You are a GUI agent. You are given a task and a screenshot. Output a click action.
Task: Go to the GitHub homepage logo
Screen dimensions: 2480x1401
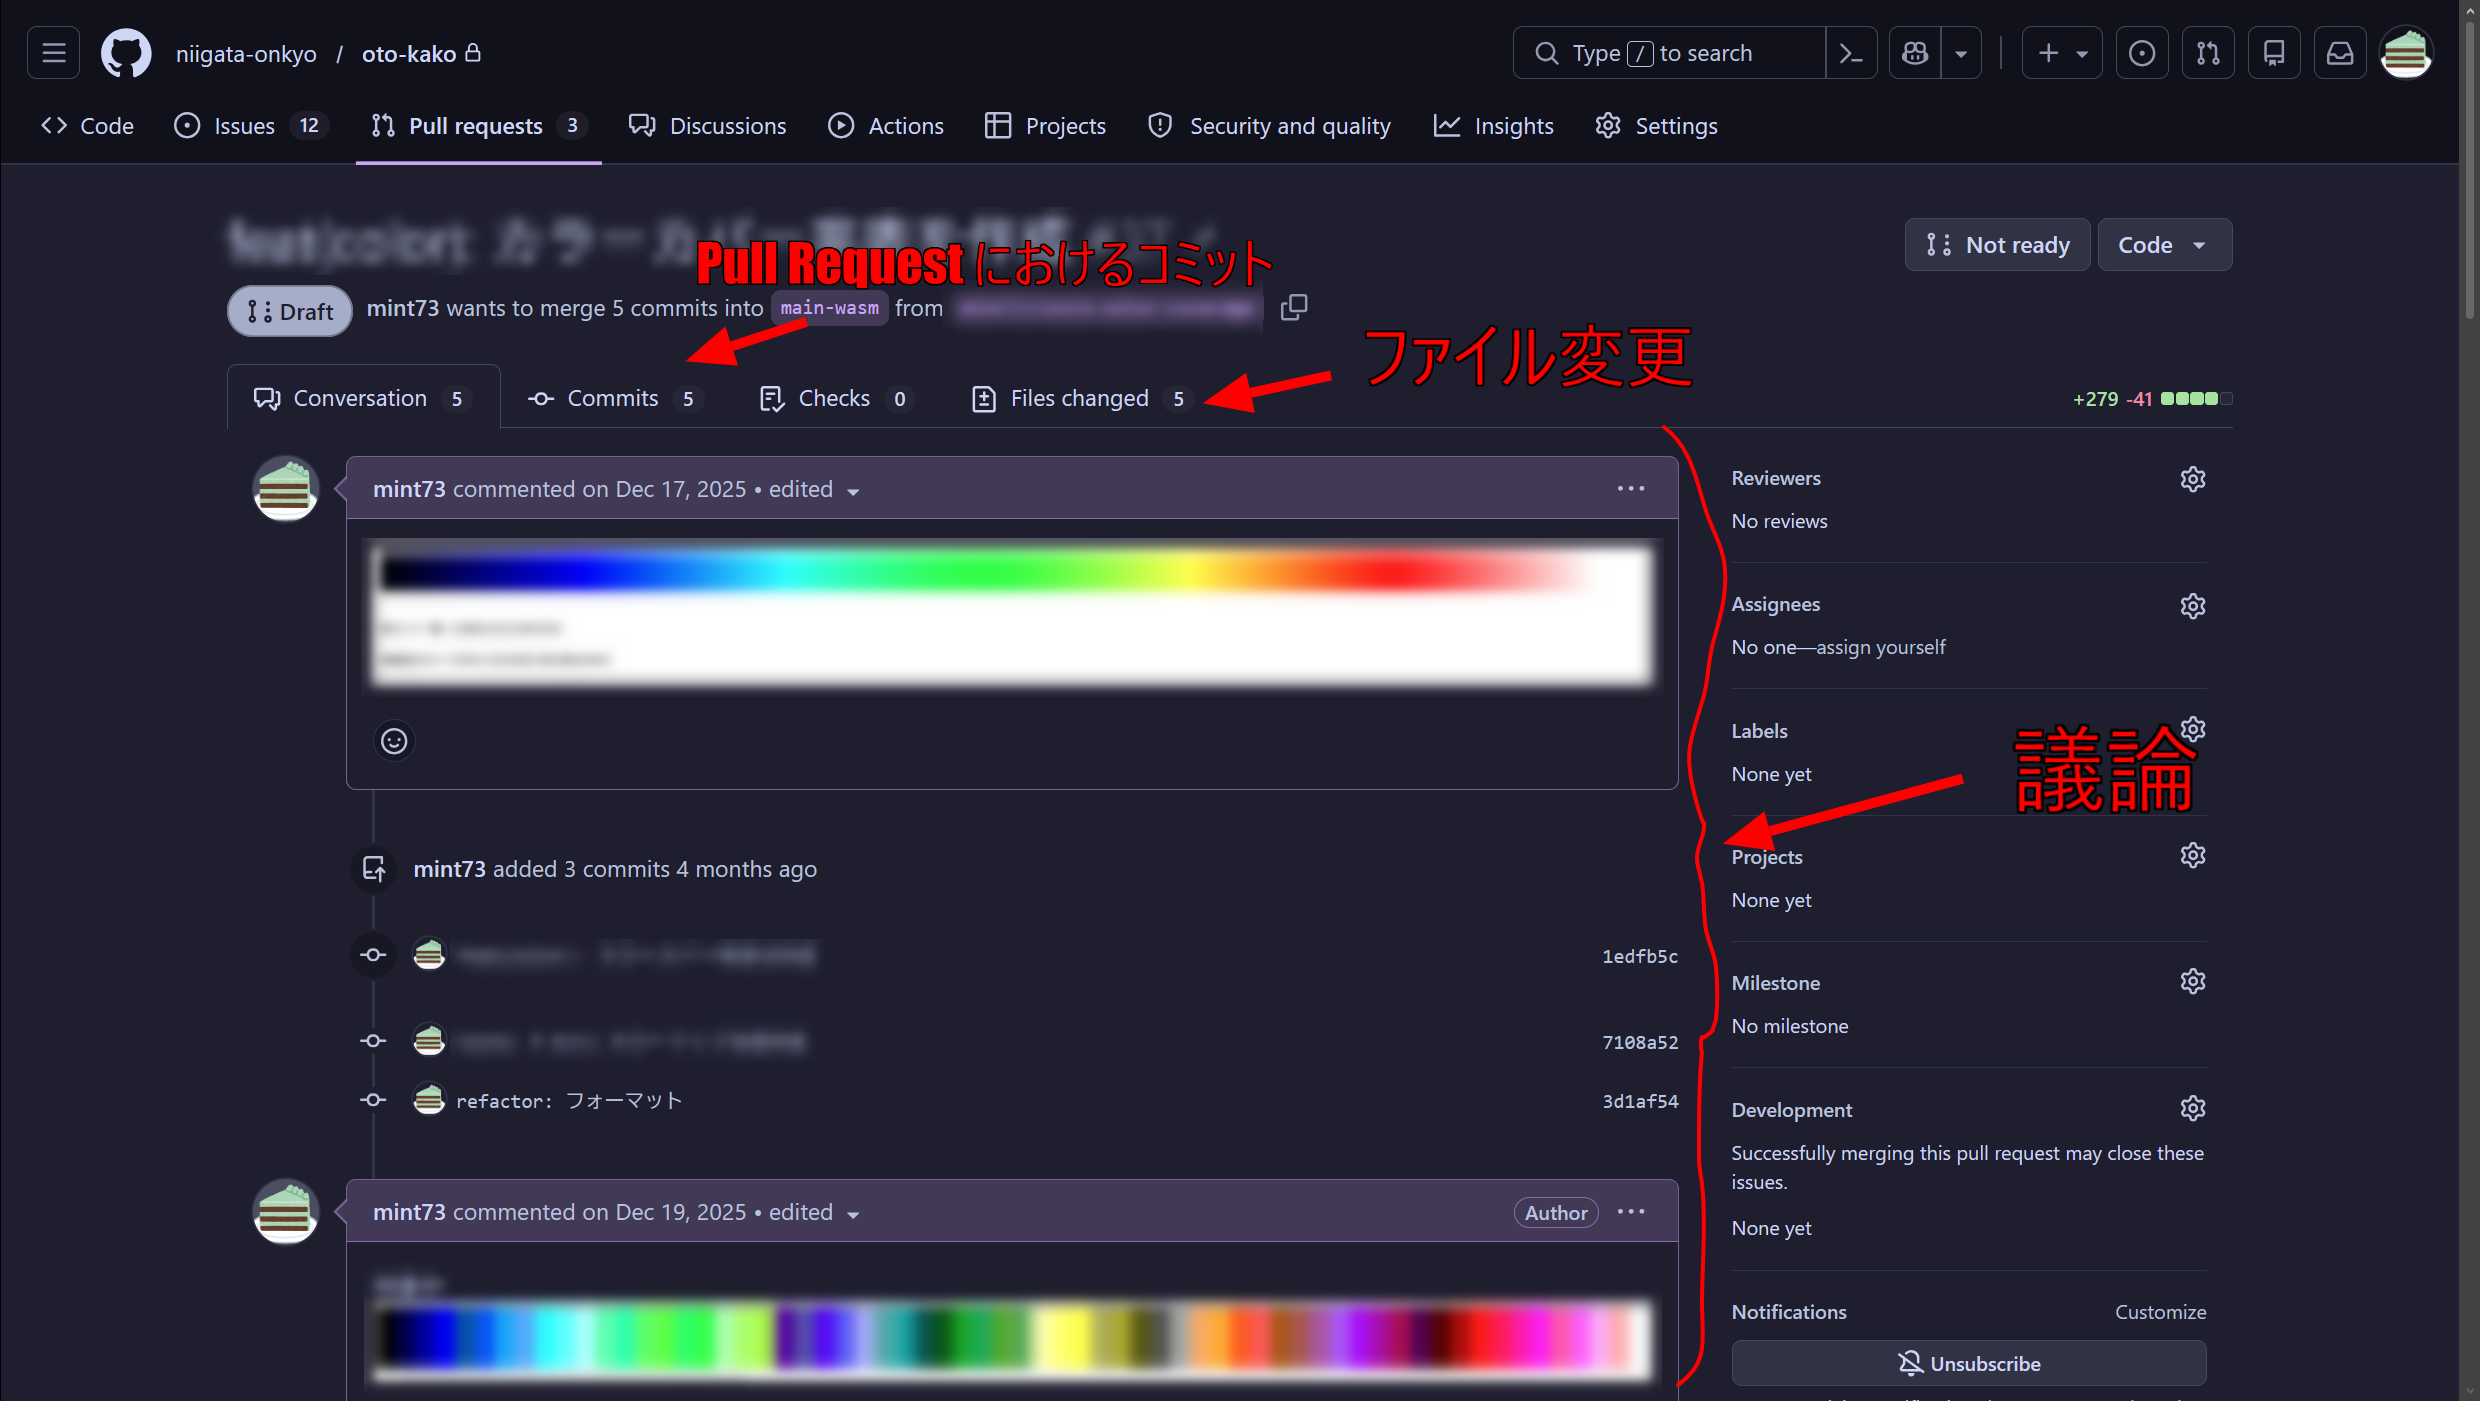coord(126,53)
